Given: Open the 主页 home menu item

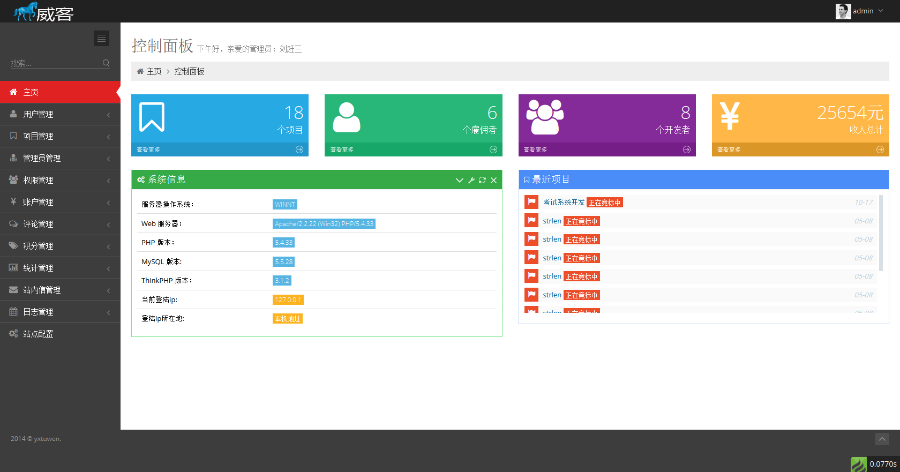Looking at the screenshot, I should [x=60, y=92].
